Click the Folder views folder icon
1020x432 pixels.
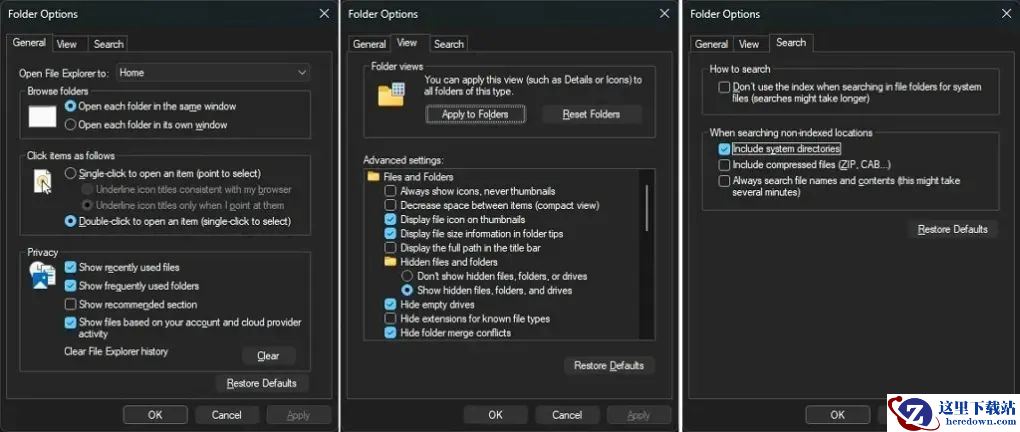click(390, 95)
